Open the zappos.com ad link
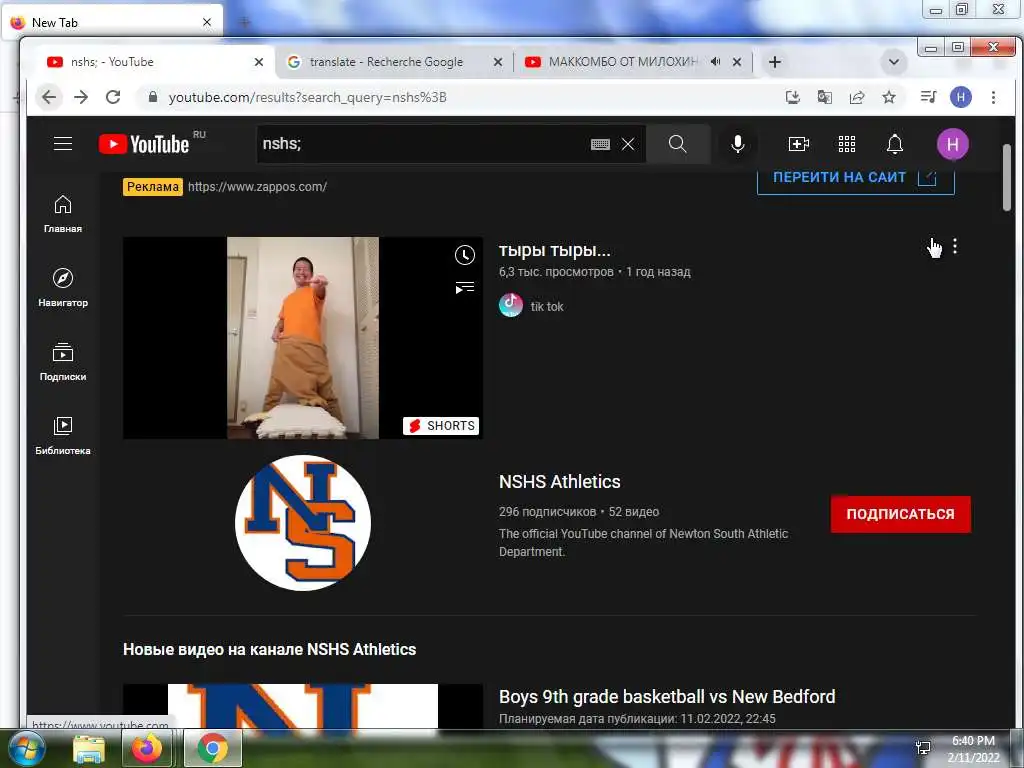Viewport: 1024px width, 768px height. pos(257,187)
